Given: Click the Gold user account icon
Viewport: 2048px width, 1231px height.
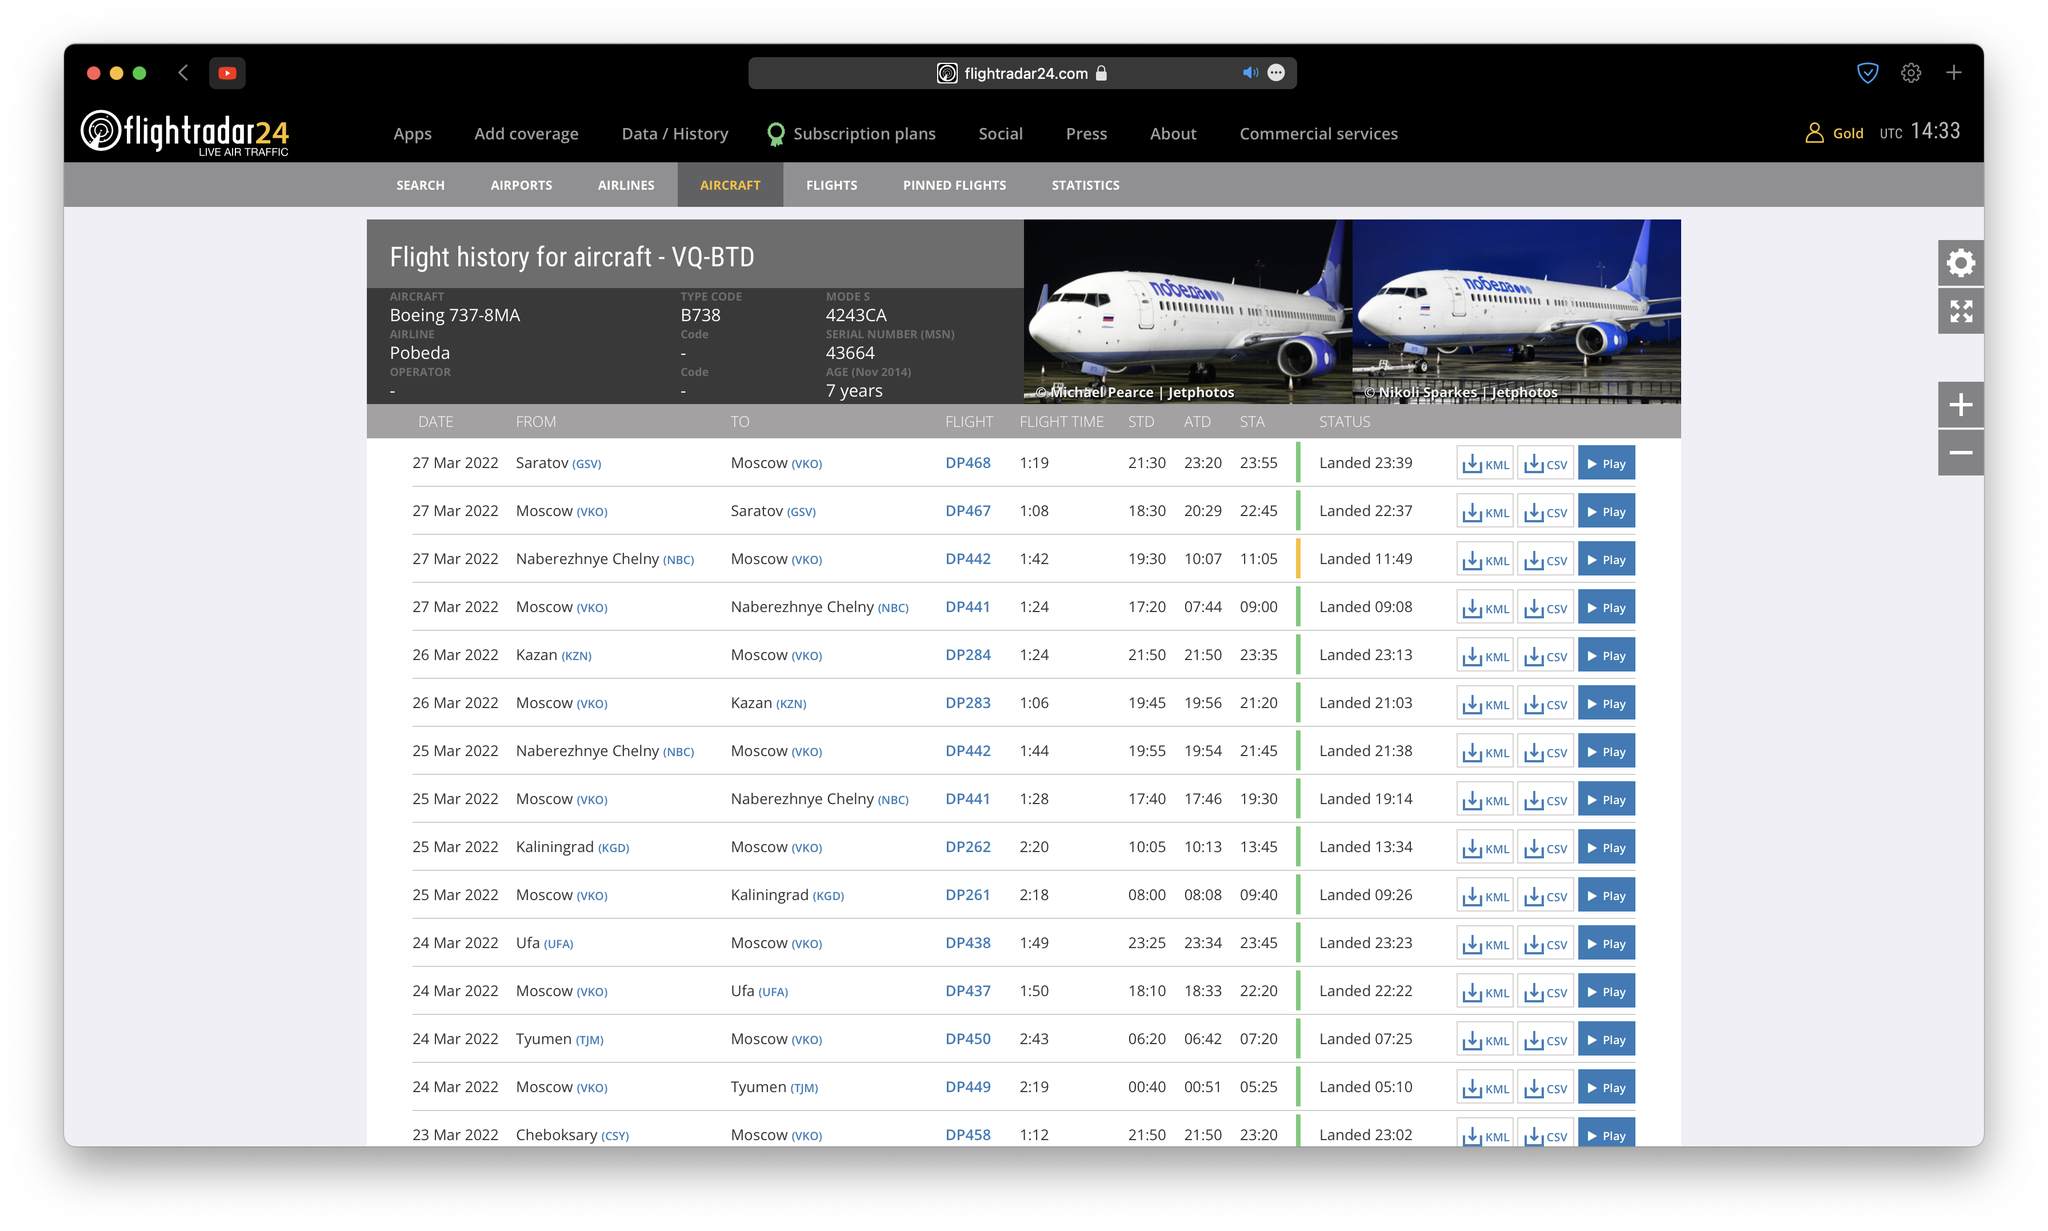Looking at the screenshot, I should tap(1814, 133).
